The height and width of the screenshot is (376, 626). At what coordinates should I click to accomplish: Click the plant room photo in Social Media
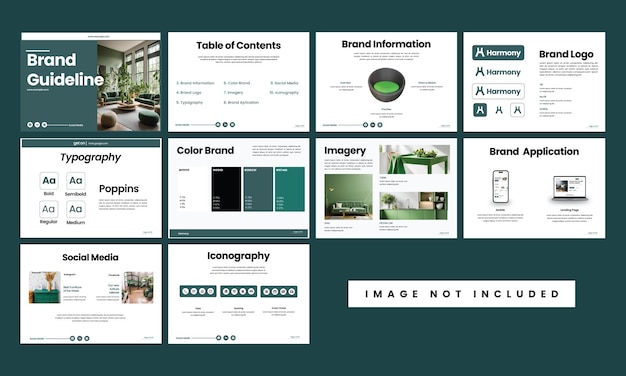[137, 287]
